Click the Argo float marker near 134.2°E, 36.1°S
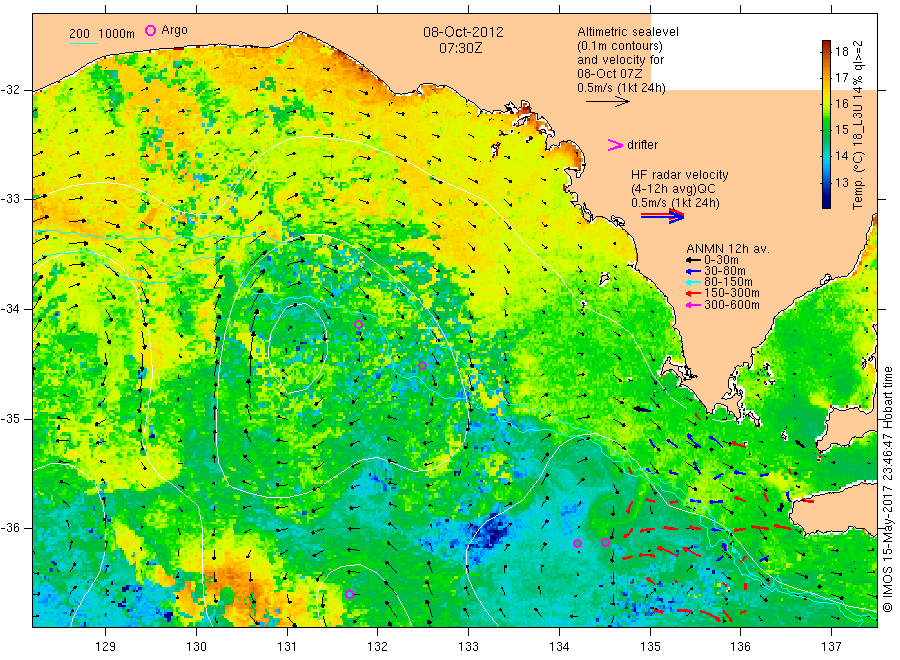900x660 pixels. [577, 543]
